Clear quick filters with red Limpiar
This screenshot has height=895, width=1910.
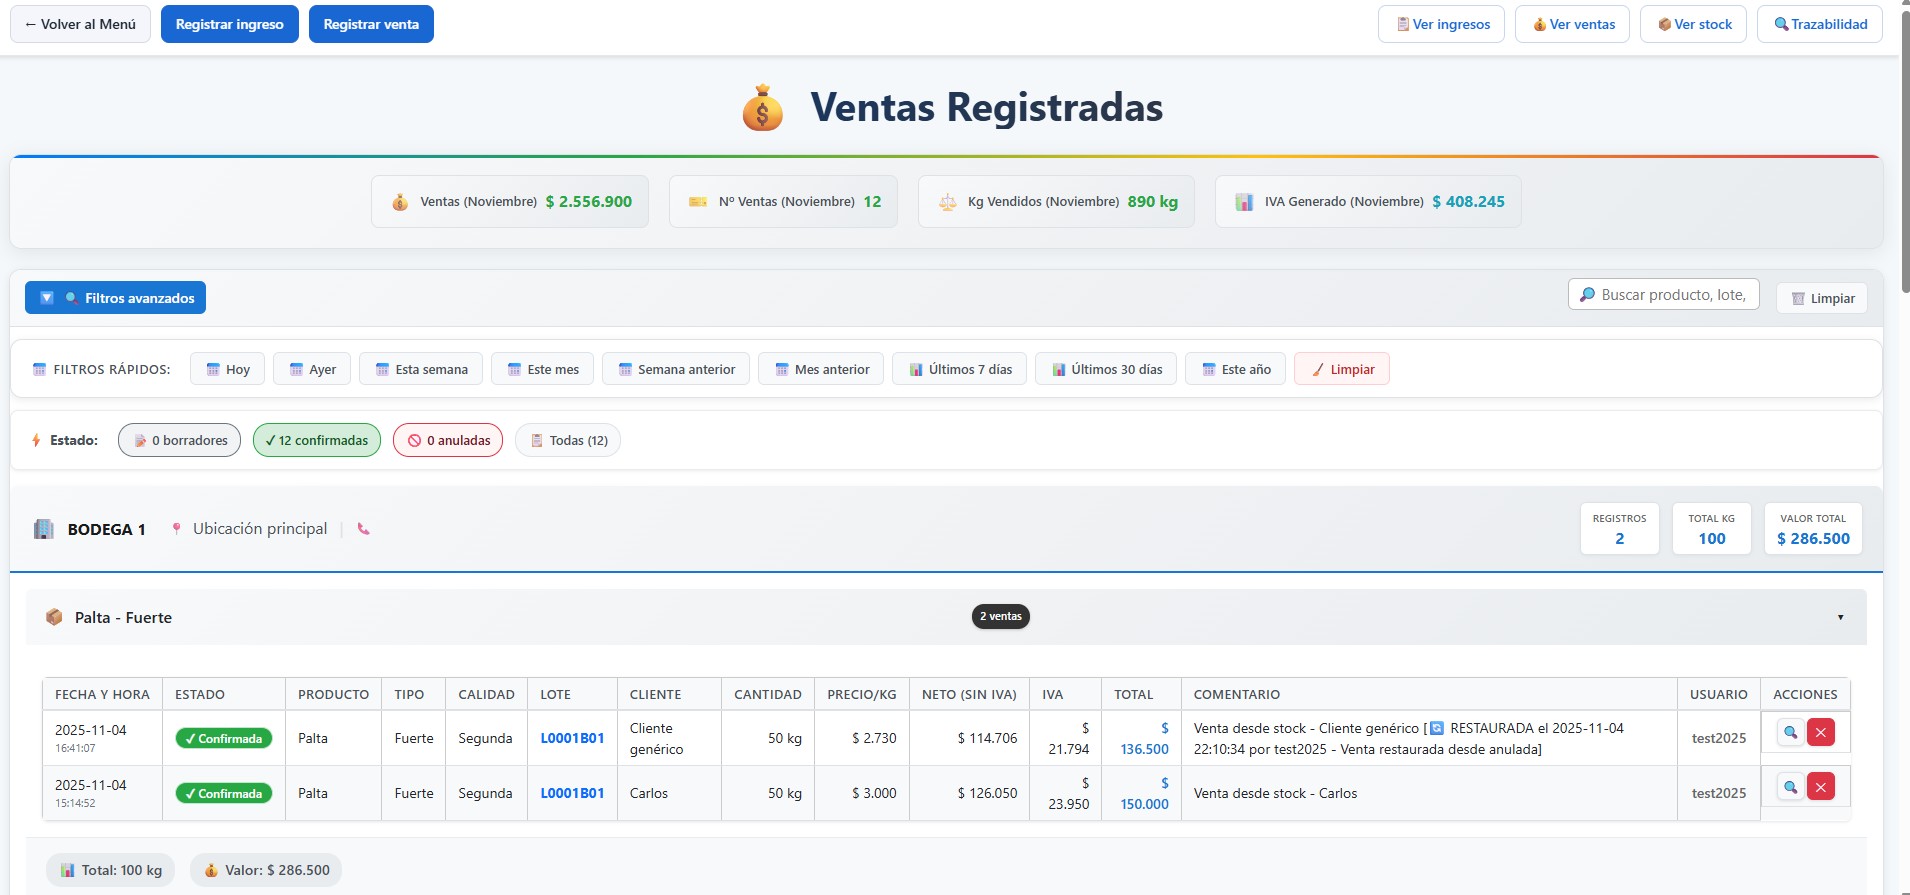tap(1341, 369)
